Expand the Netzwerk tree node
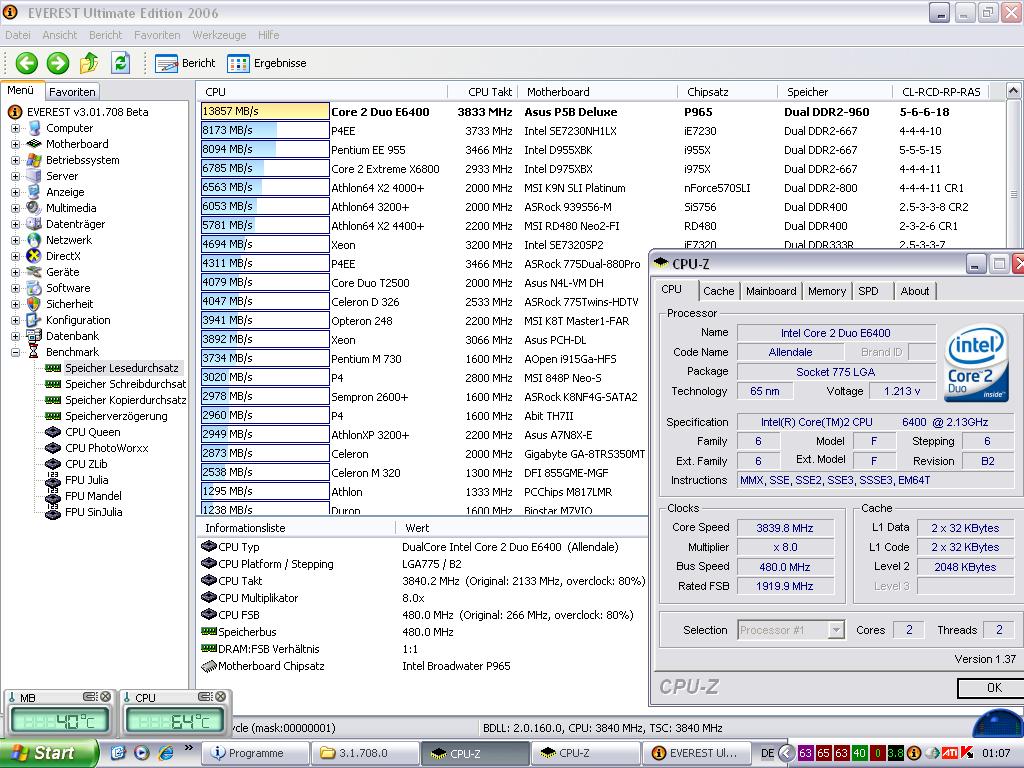Screen dimensions: 1024x768 point(15,240)
